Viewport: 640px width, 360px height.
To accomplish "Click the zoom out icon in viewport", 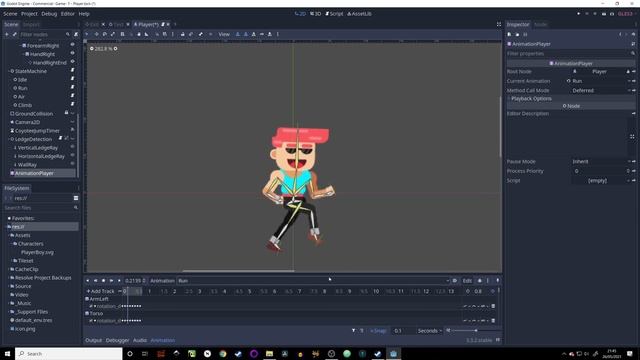I will (91, 49).
